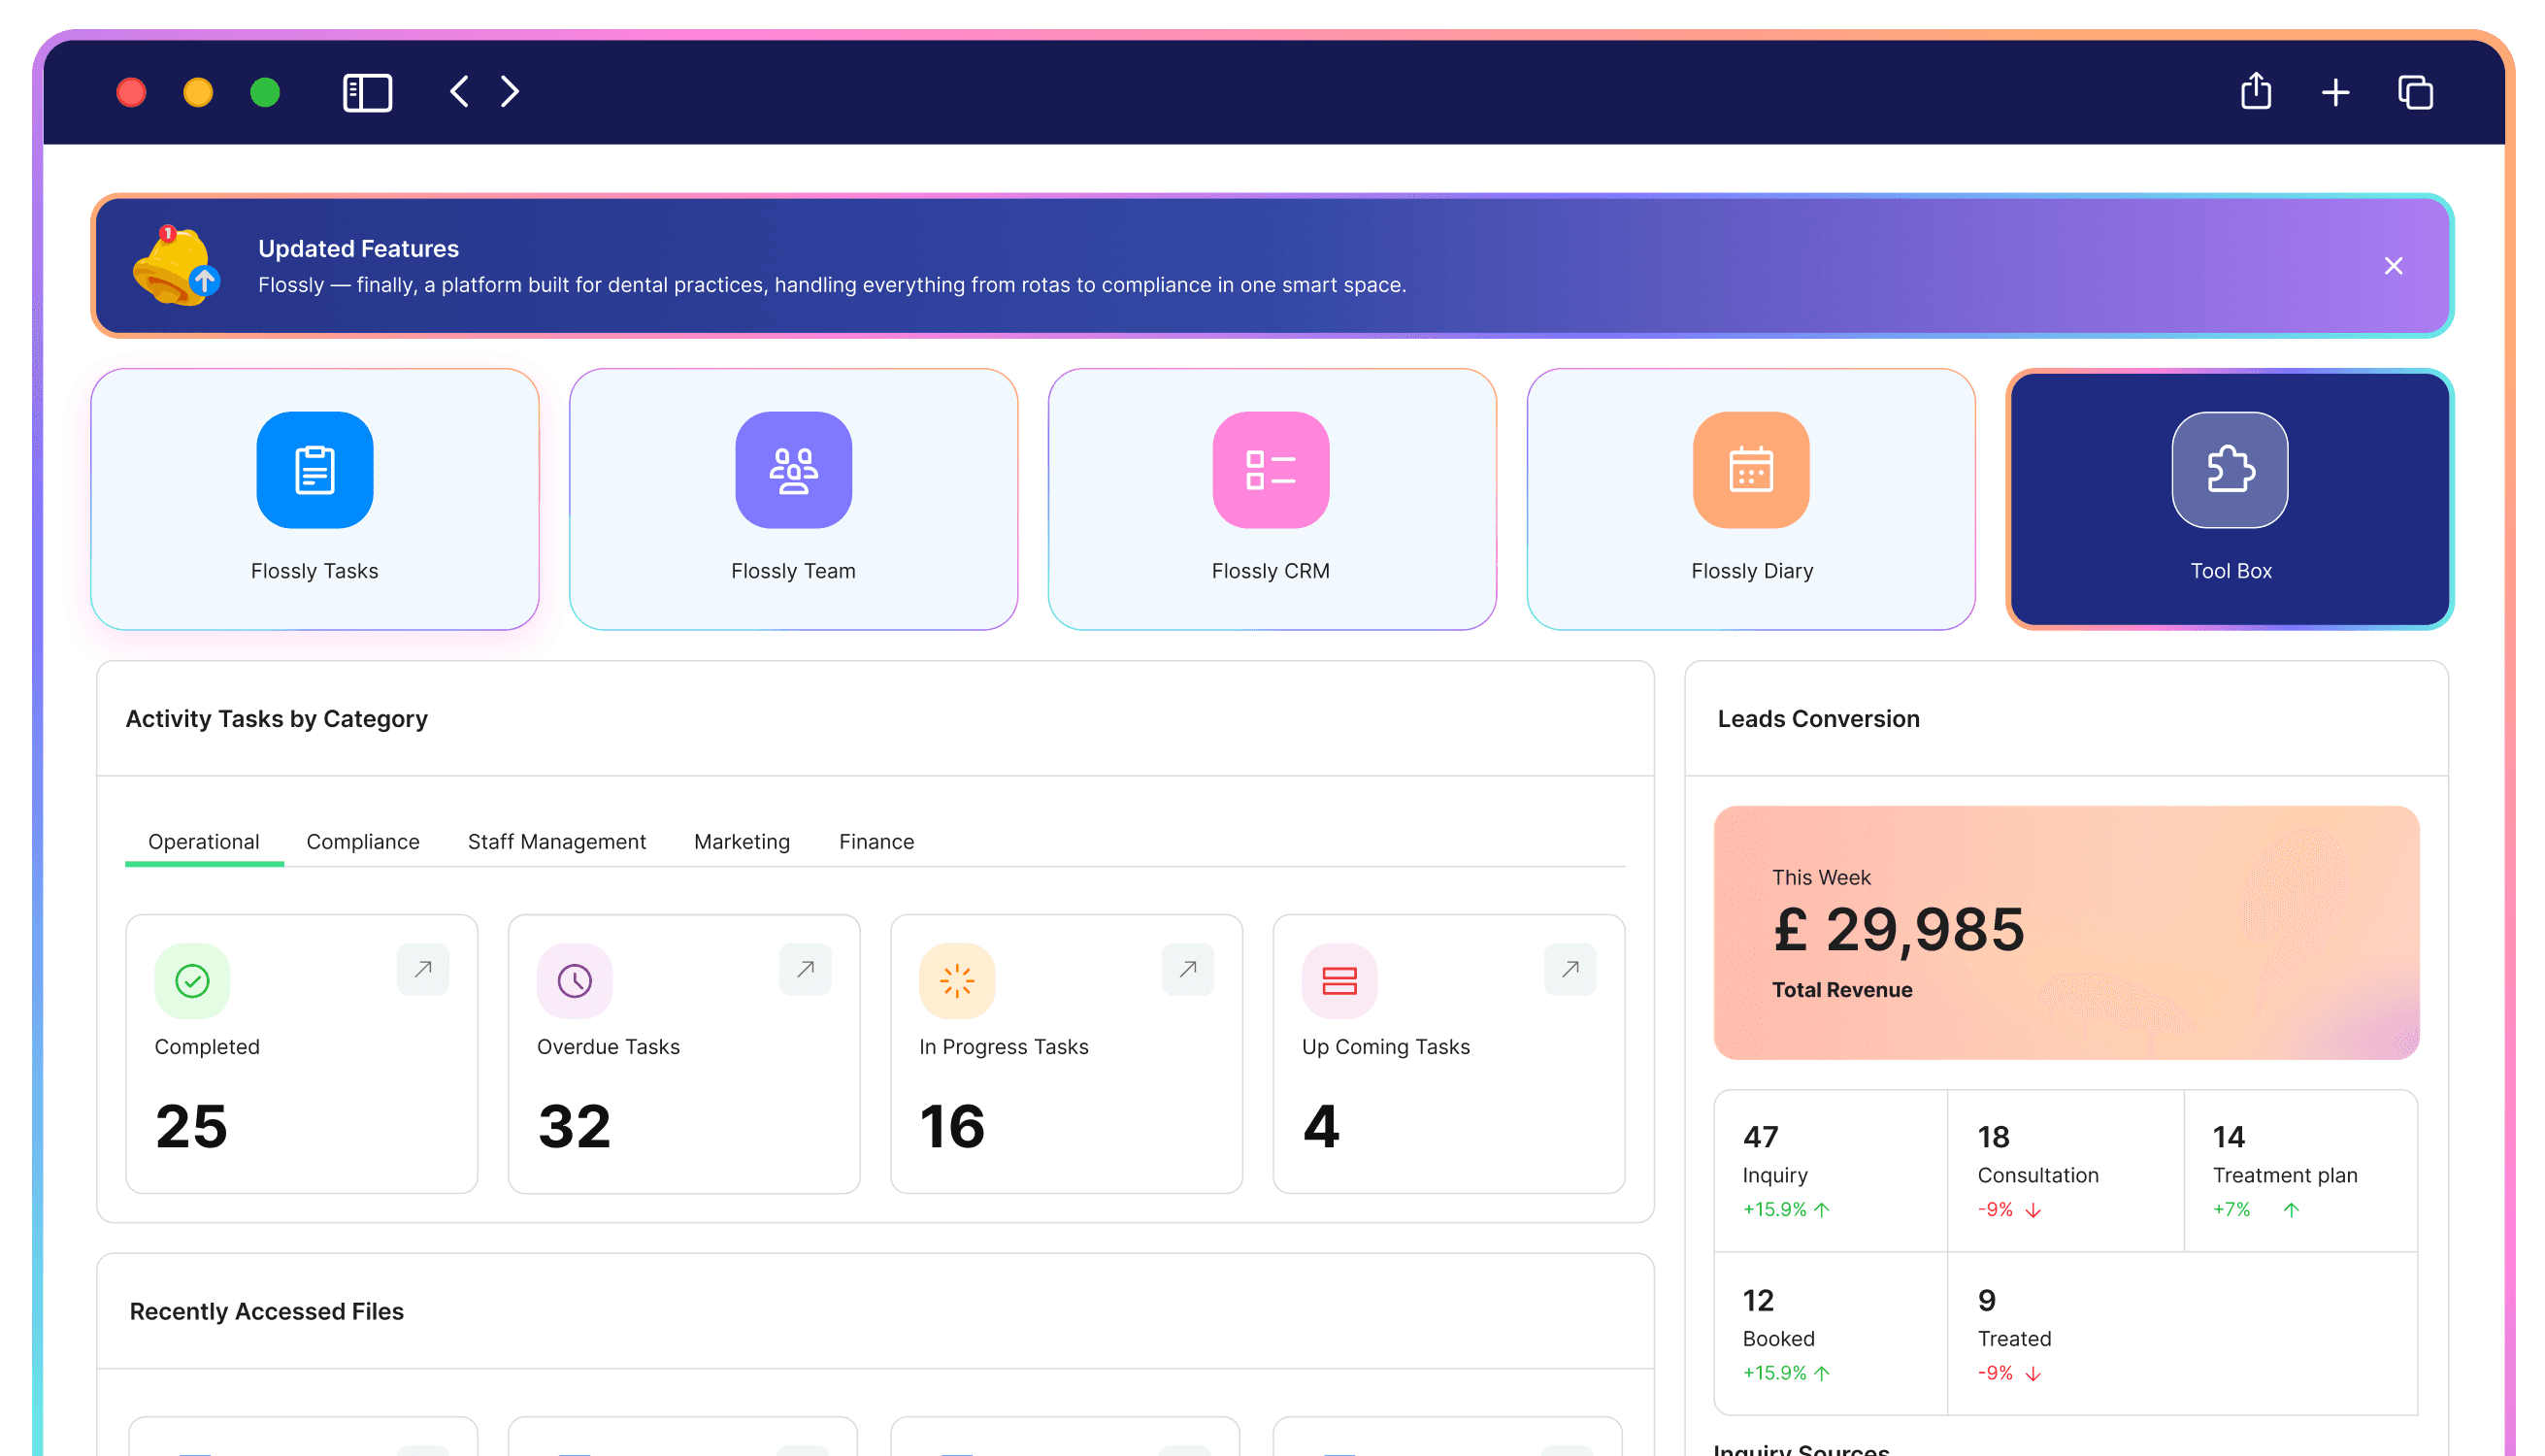Select the Finance category tab
The height and width of the screenshot is (1456, 2545).
(876, 841)
